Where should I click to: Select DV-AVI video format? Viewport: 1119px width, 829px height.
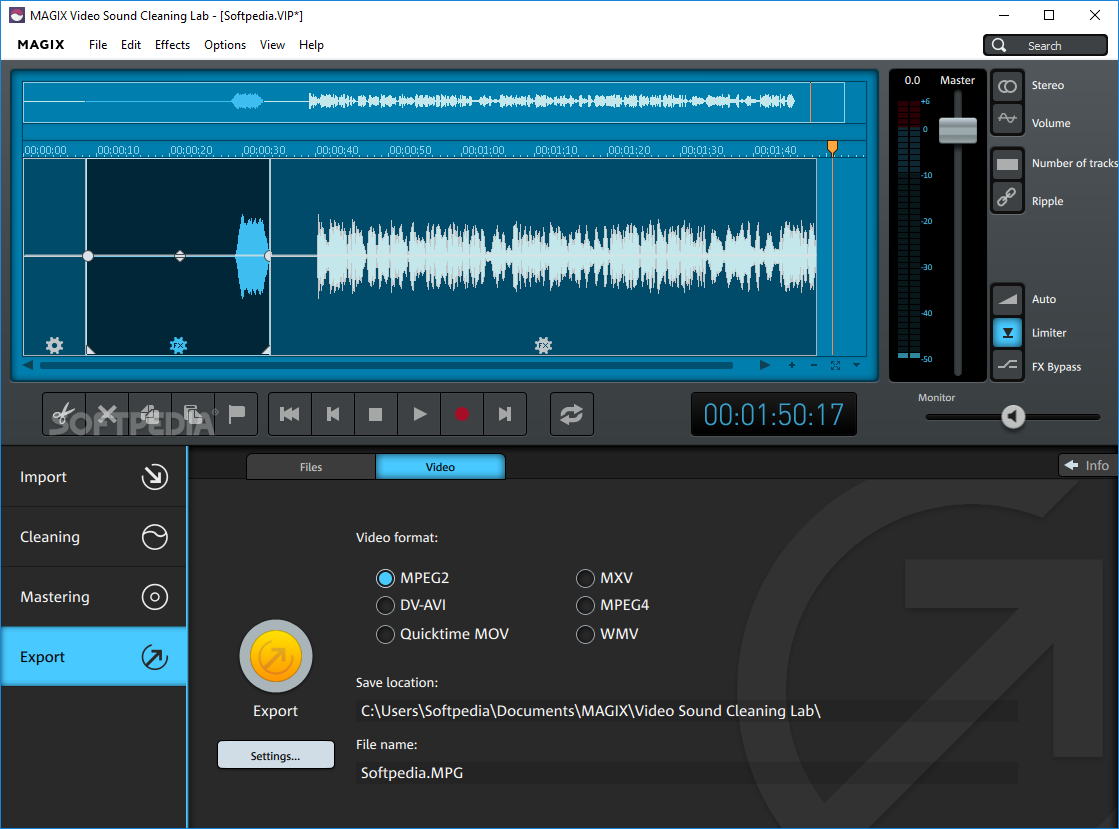pyautogui.click(x=385, y=605)
